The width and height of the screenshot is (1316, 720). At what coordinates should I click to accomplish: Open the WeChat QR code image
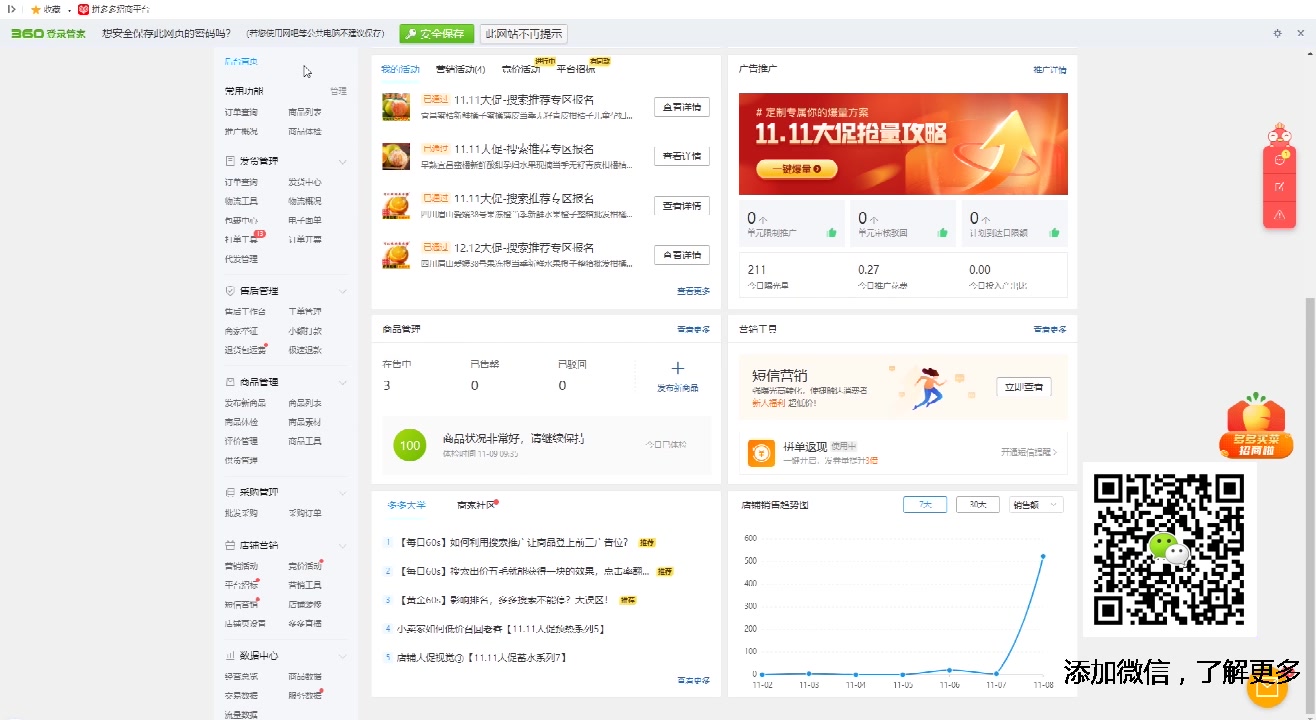pyautogui.click(x=1169, y=549)
